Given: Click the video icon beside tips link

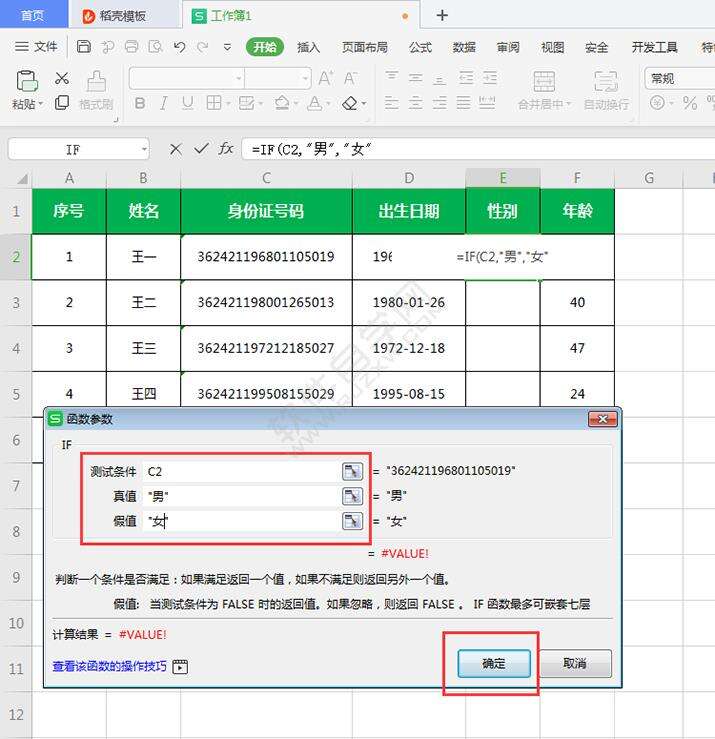Looking at the screenshot, I should 180,666.
